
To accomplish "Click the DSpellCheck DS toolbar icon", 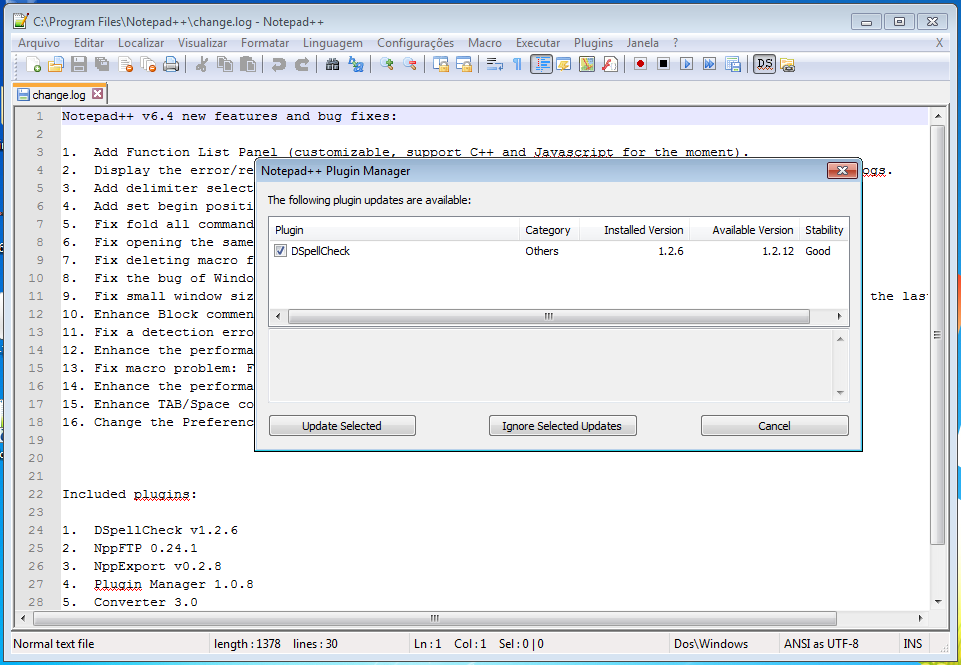I will (764, 63).
